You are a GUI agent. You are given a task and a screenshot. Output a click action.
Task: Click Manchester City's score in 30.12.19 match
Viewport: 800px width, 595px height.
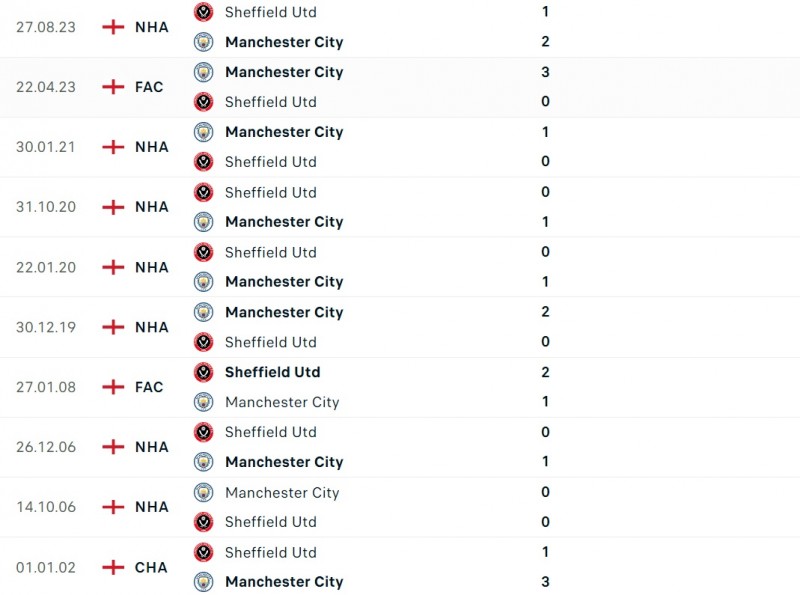[545, 312]
